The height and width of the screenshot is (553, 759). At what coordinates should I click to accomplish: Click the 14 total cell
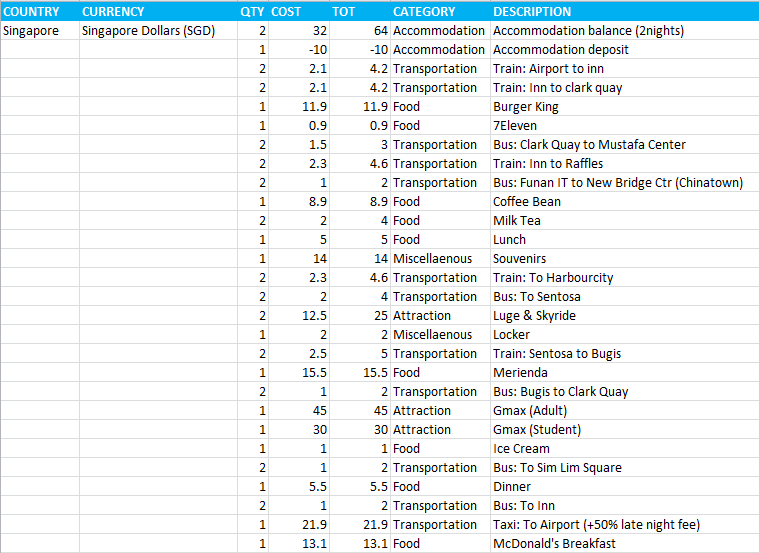click(360, 258)
